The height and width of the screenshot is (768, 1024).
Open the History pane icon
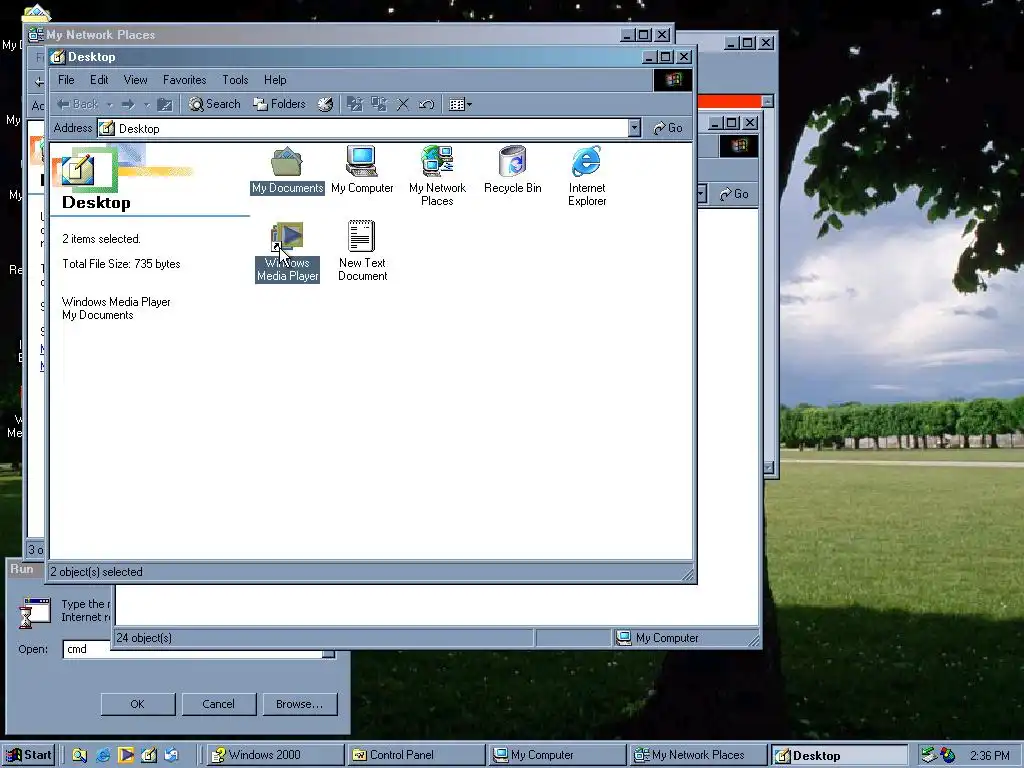tap(325, 104)
